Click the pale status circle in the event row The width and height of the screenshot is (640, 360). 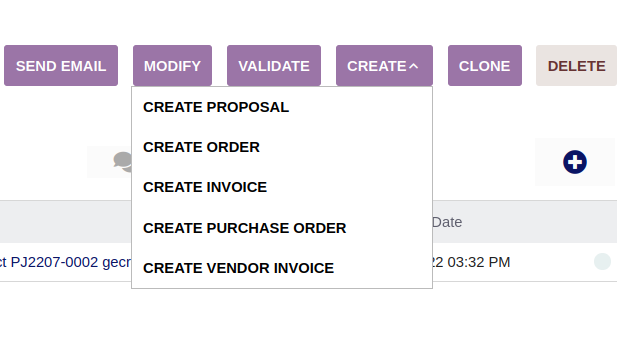[x=602, y=262]
